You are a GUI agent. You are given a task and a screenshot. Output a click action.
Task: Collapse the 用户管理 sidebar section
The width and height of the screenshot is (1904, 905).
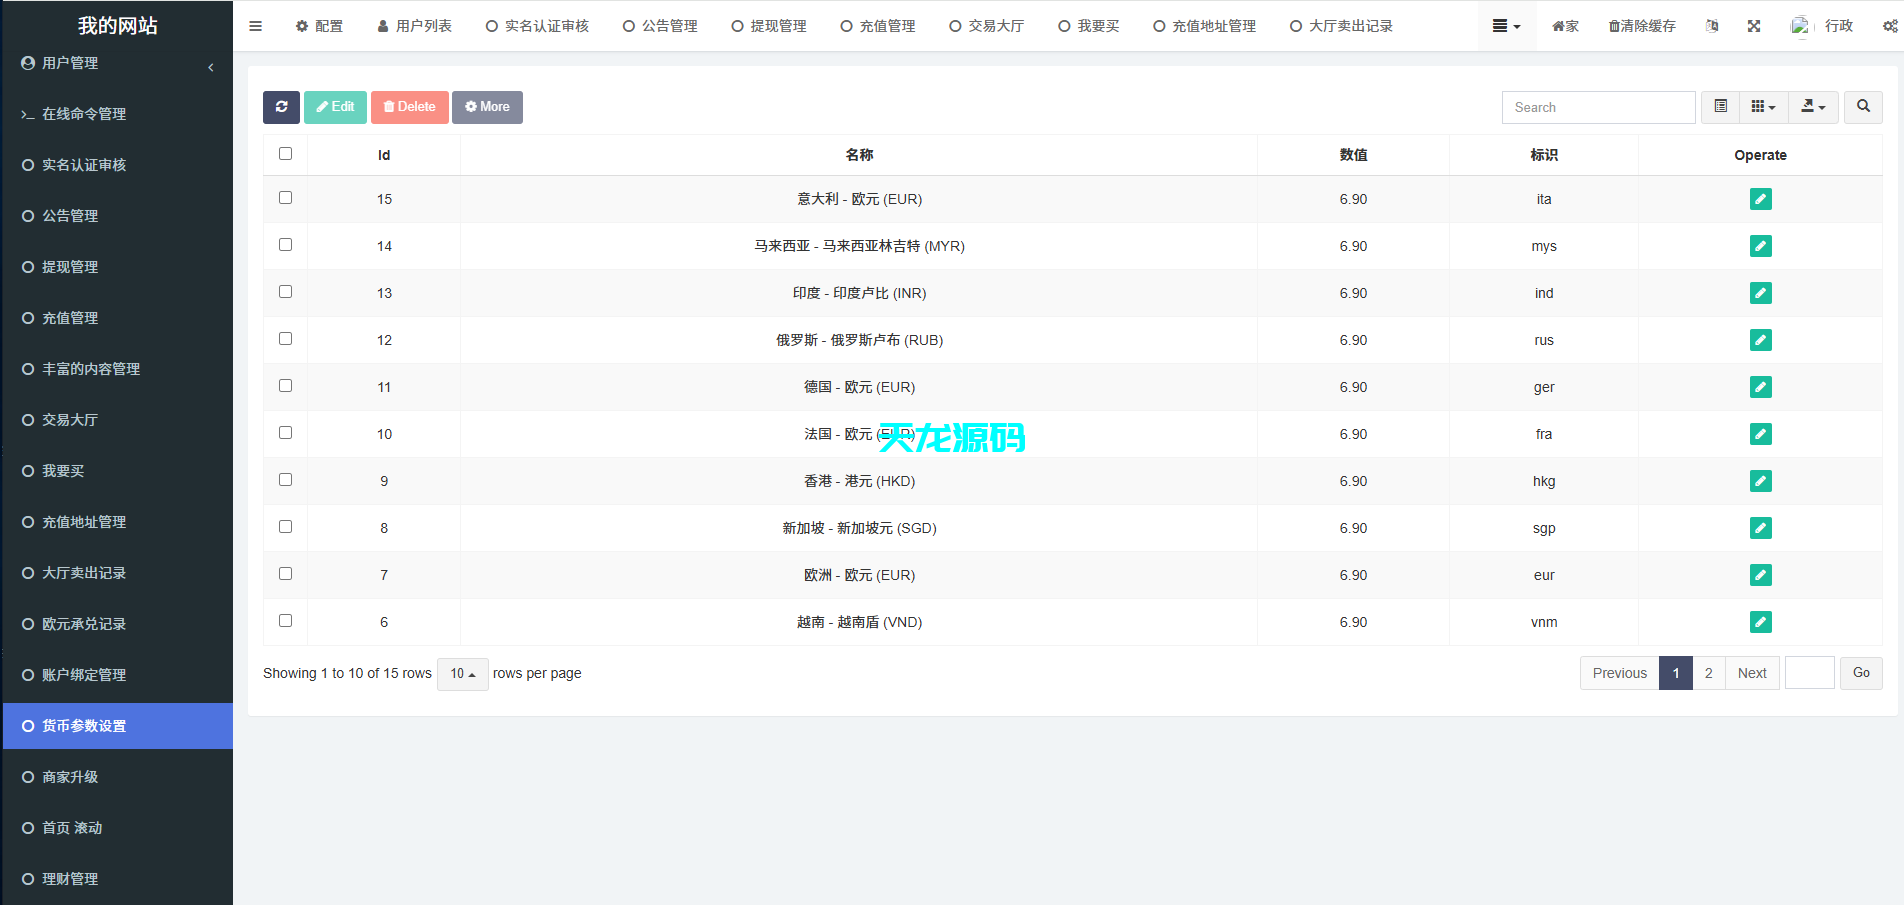click(211, 67)
